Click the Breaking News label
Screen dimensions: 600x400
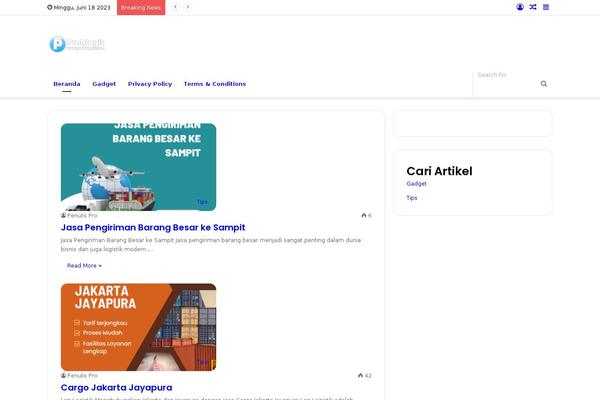pyautogui.click(x=141, y=8)
